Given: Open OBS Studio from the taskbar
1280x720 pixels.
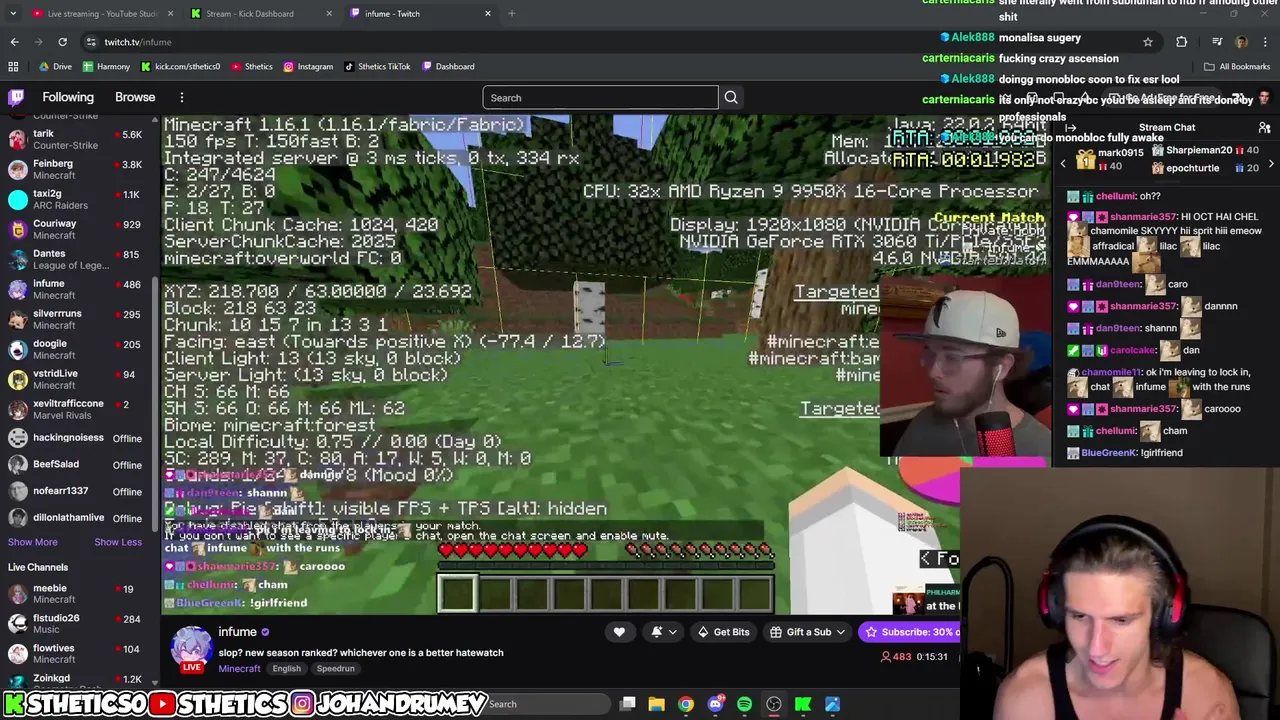Looking at the screenshot, I should click(774, 704).
